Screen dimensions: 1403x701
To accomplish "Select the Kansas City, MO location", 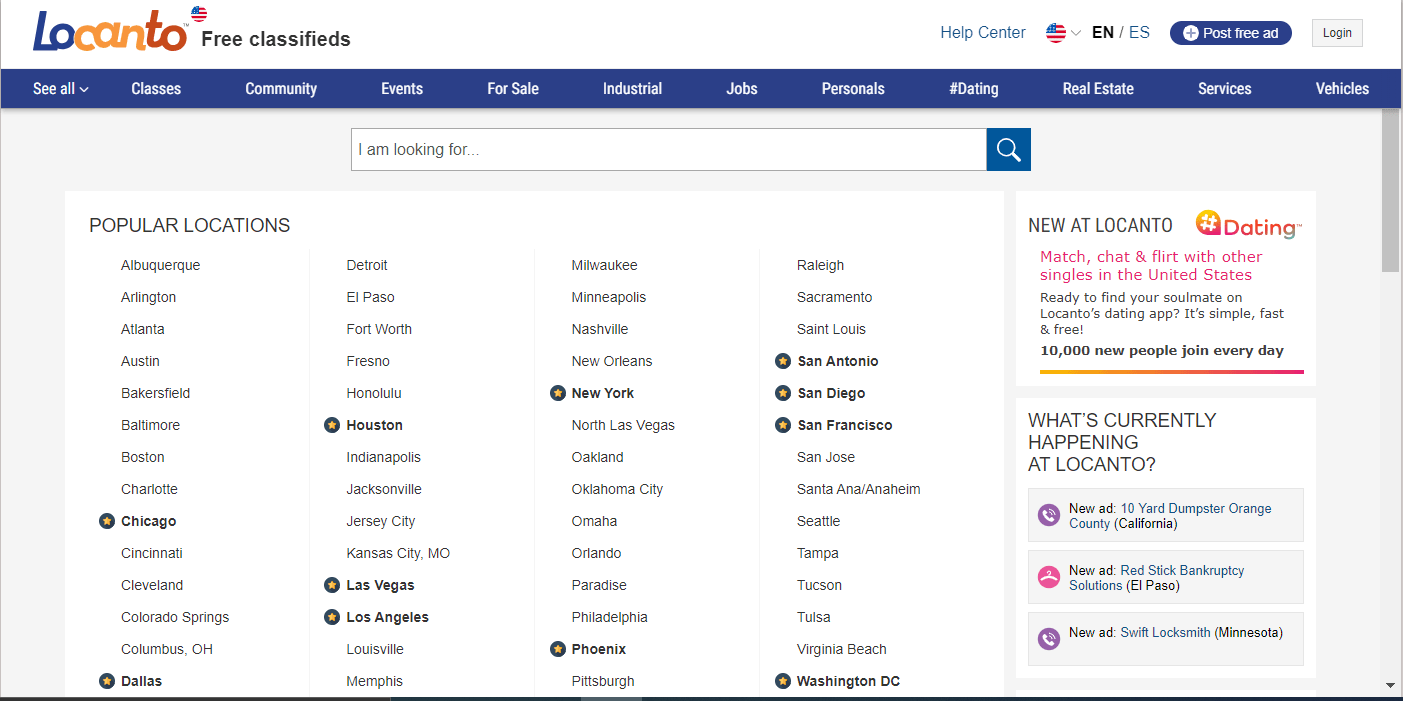I will [x=398, y=553].
